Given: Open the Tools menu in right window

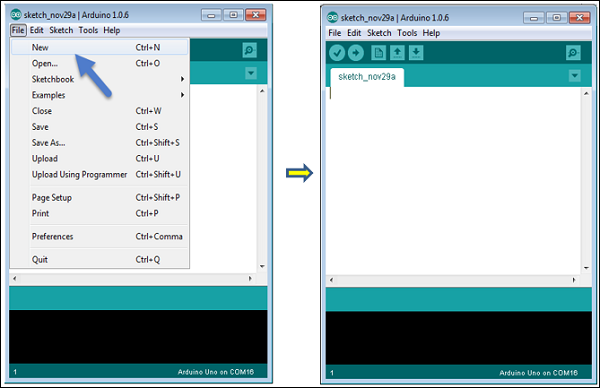Looking at the screenshot, I should tap(407, 33).
